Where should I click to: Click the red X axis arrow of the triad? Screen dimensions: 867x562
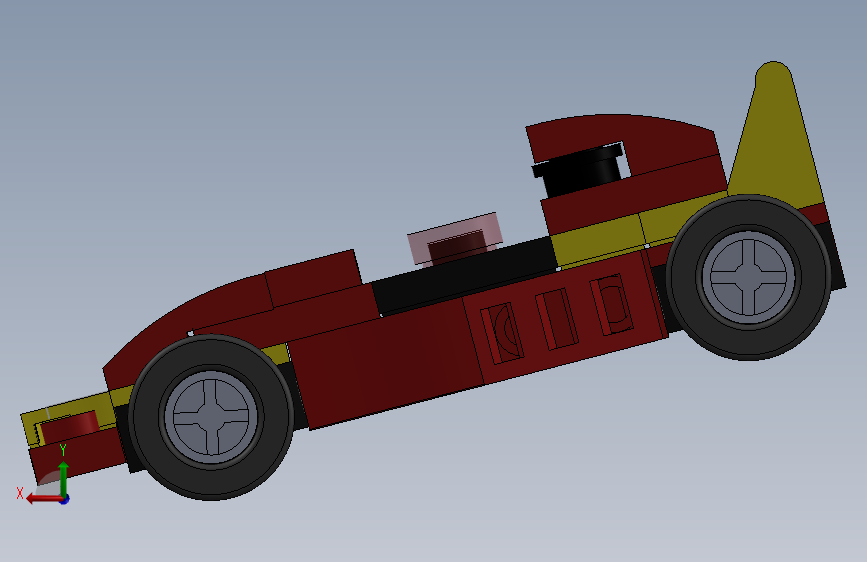point(43,499)
